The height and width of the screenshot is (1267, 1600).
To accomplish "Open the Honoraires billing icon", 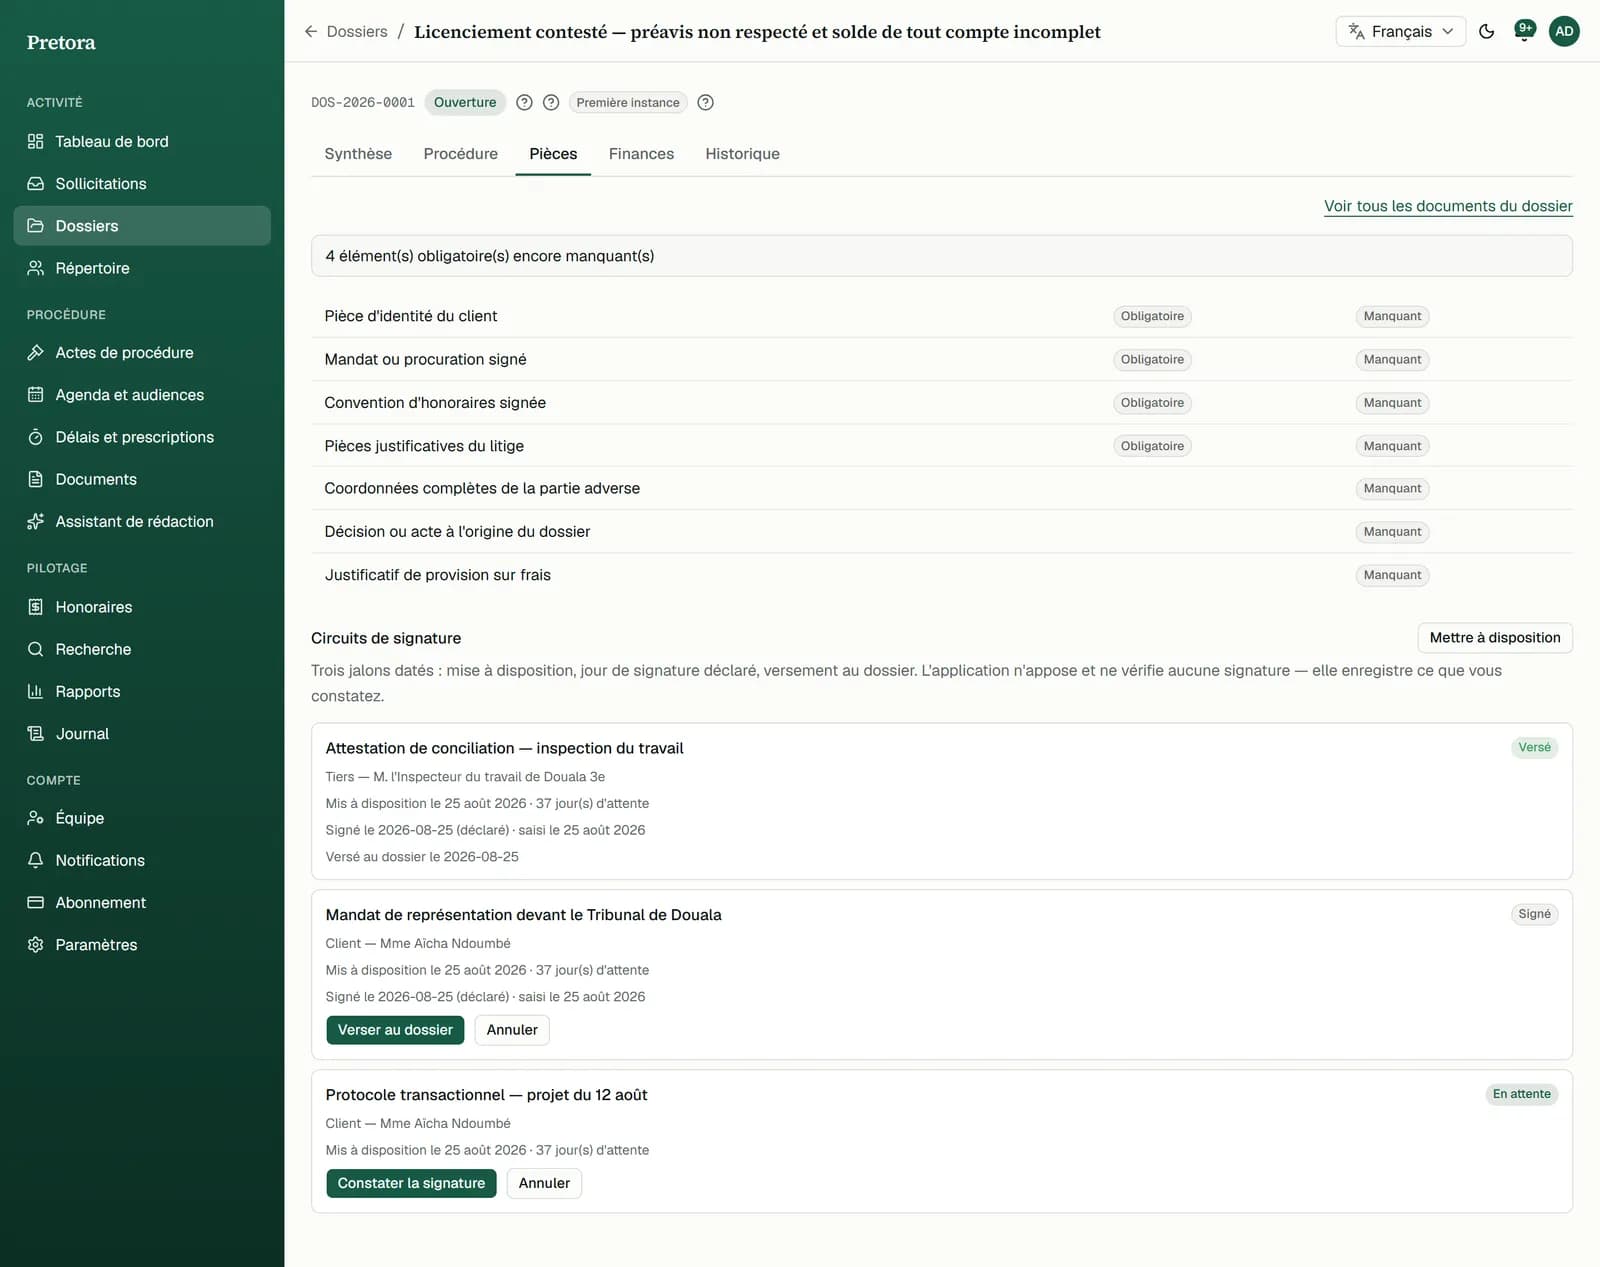I will click(x=35, y=607).
